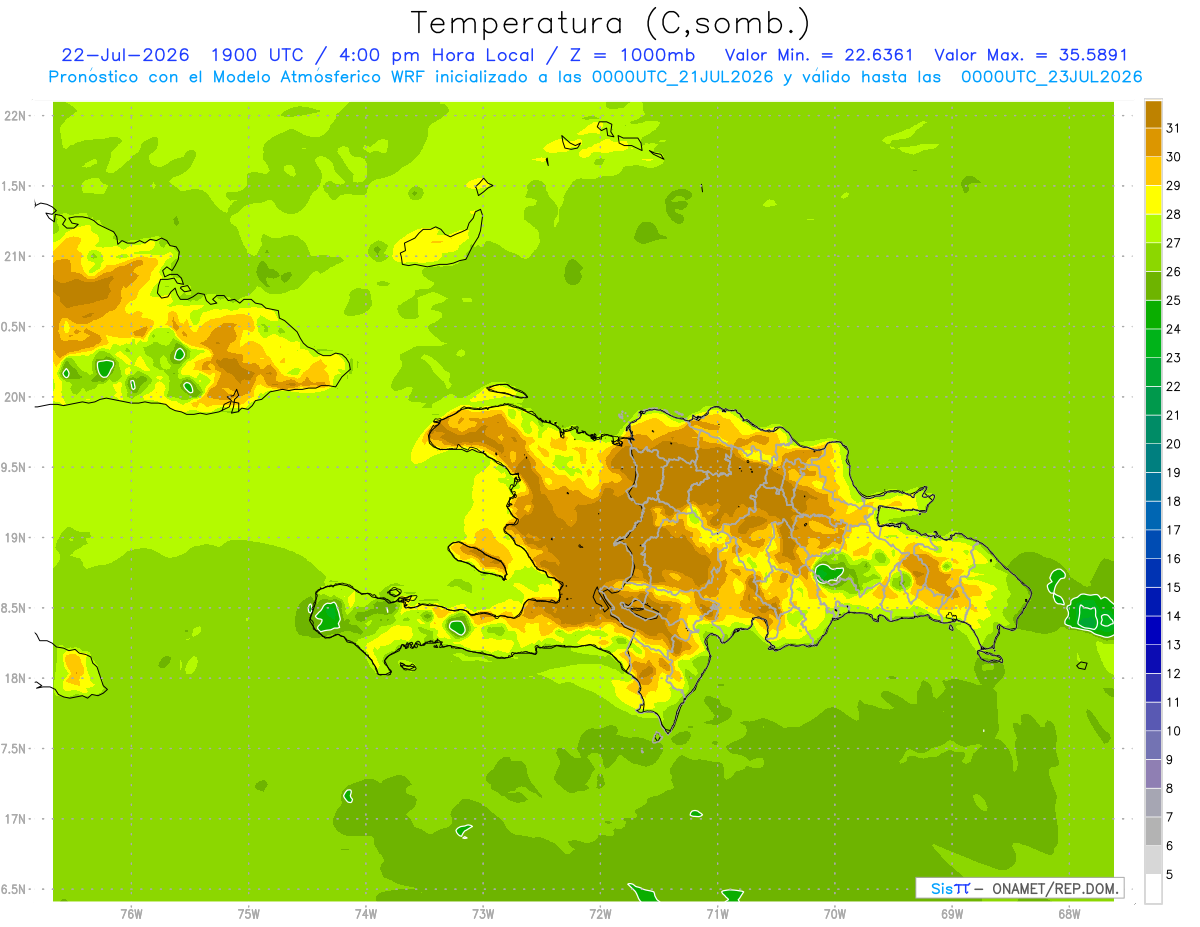
Task: Select the date text "22-Jul-2026"
Action: coord(124,55)
